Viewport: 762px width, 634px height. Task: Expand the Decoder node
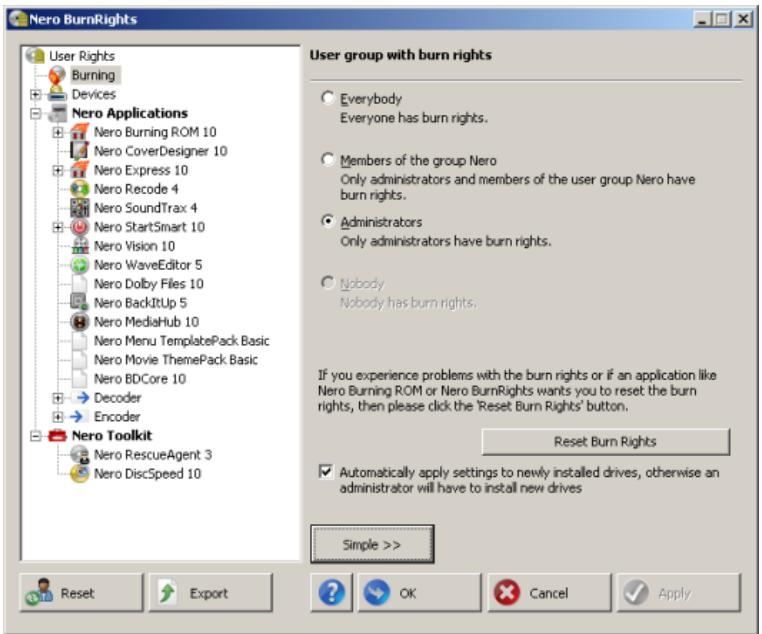[x=58, y=398]
